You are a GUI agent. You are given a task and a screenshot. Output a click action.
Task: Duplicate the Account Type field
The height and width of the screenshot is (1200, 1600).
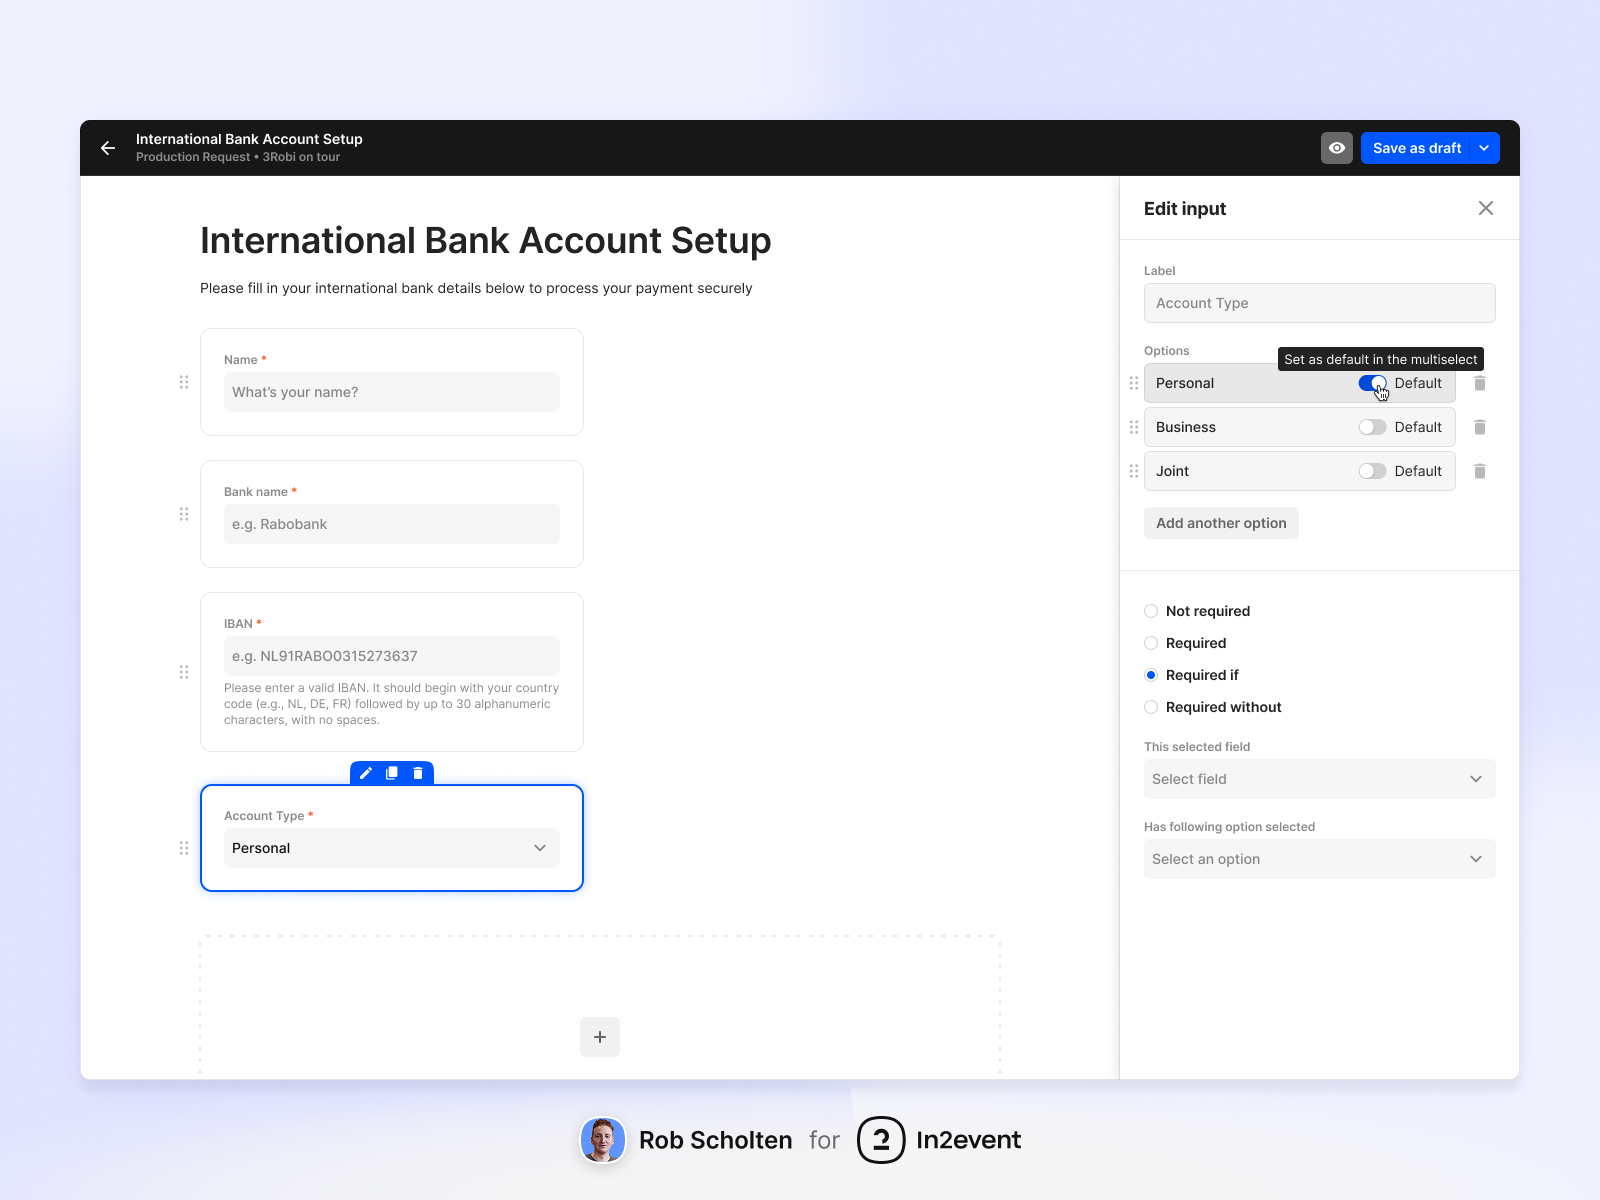(x=392, y=773)
